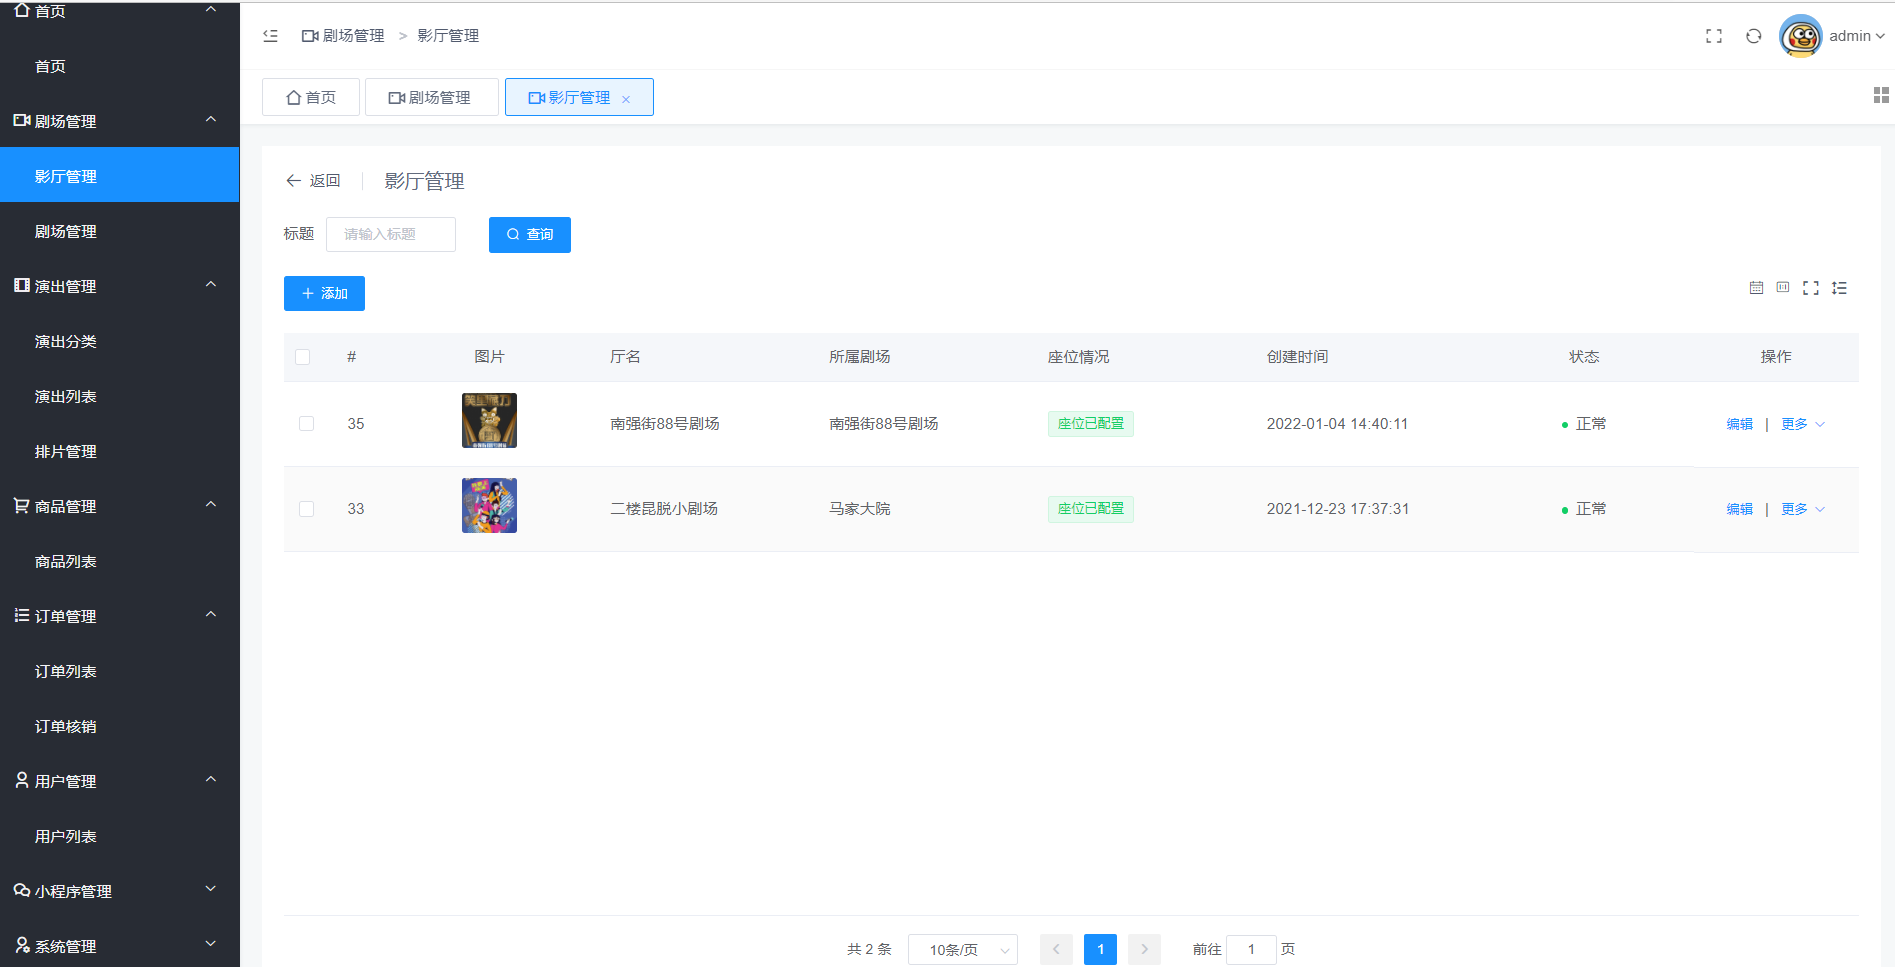The width and height of the screenshot is (1895, 967).
Task: Click the 查询 search button
Action: tap(530, 235)
